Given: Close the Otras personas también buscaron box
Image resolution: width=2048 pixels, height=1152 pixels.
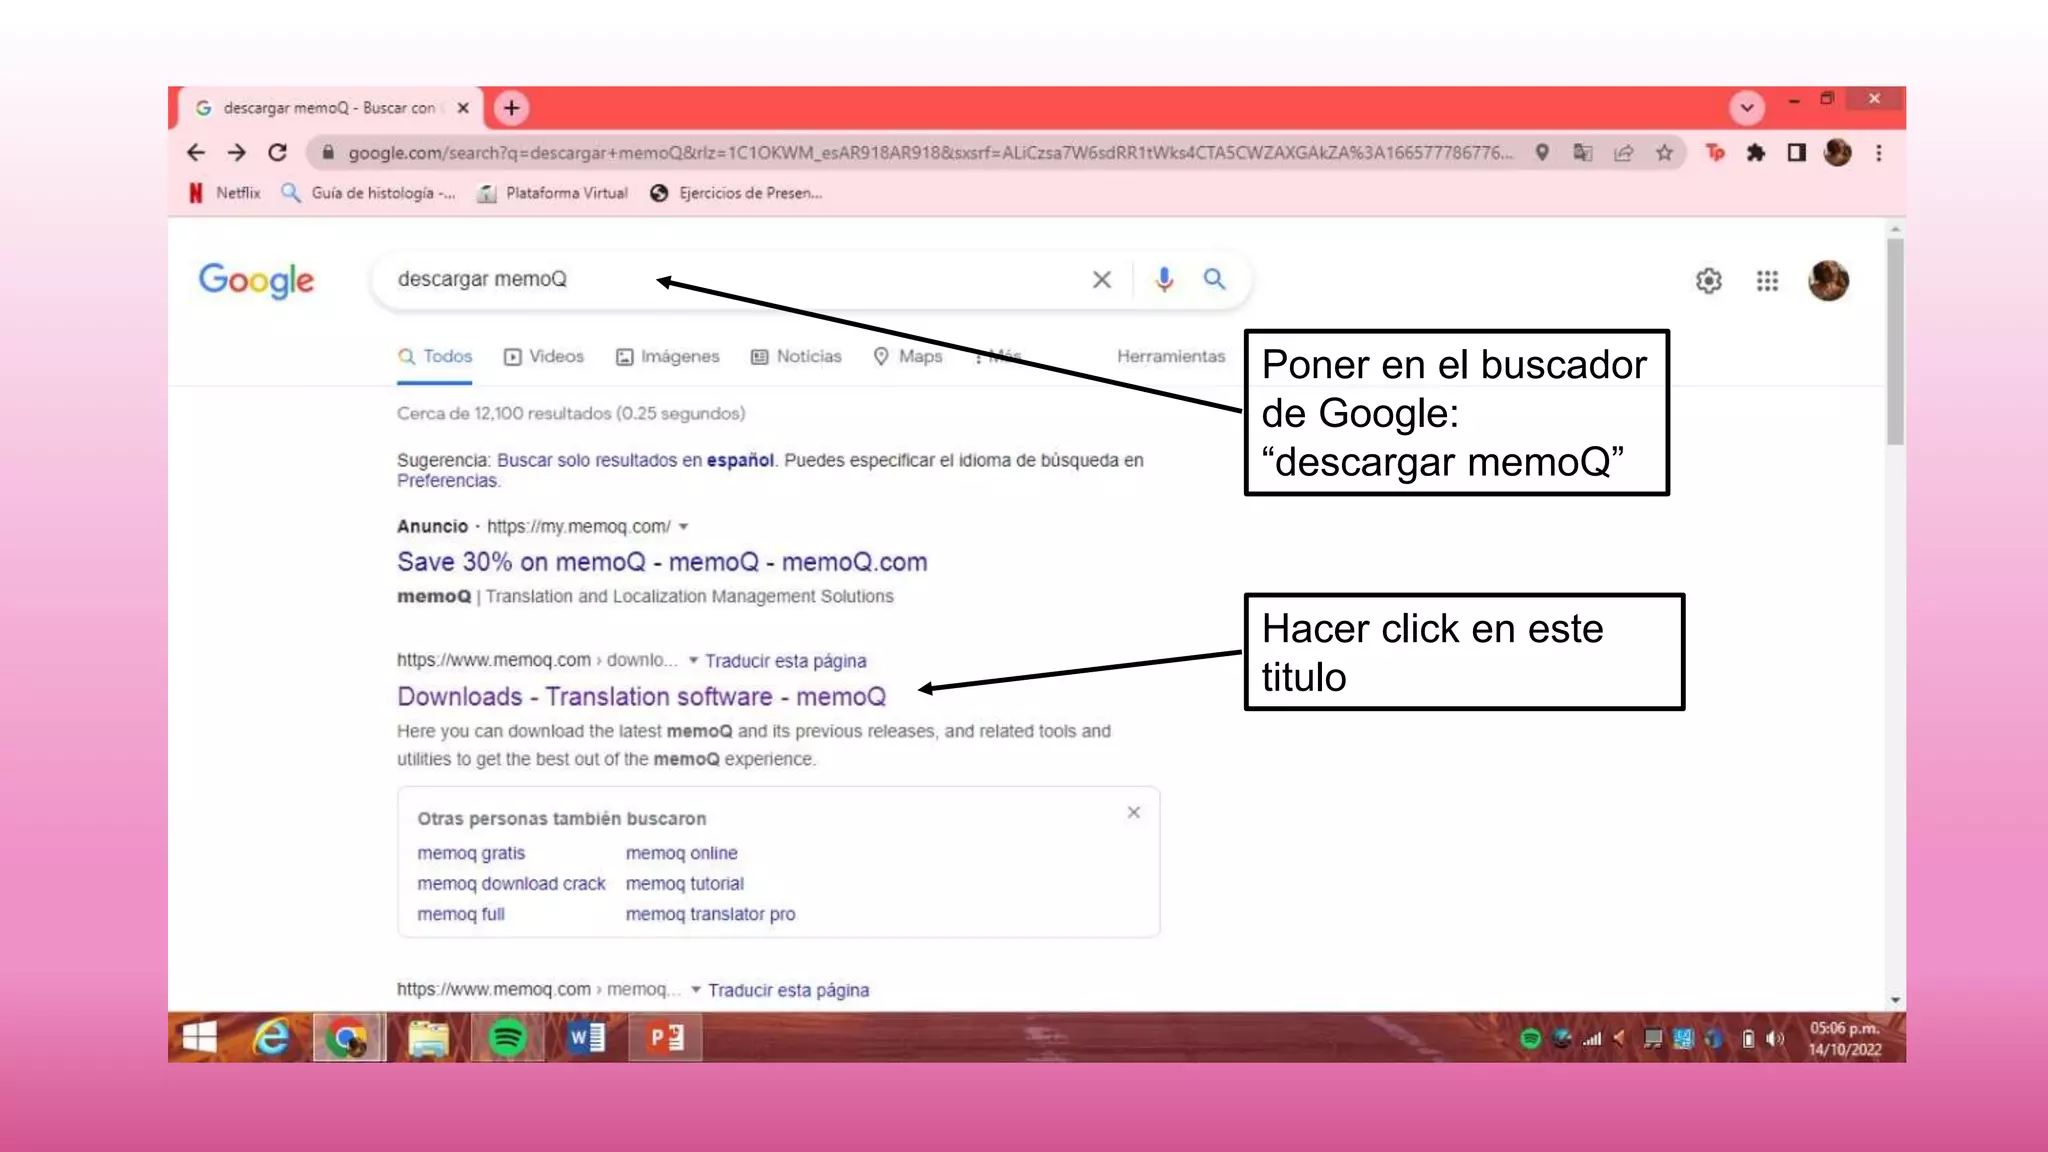Looking at the screenshot, I should tap(1133, 813).
